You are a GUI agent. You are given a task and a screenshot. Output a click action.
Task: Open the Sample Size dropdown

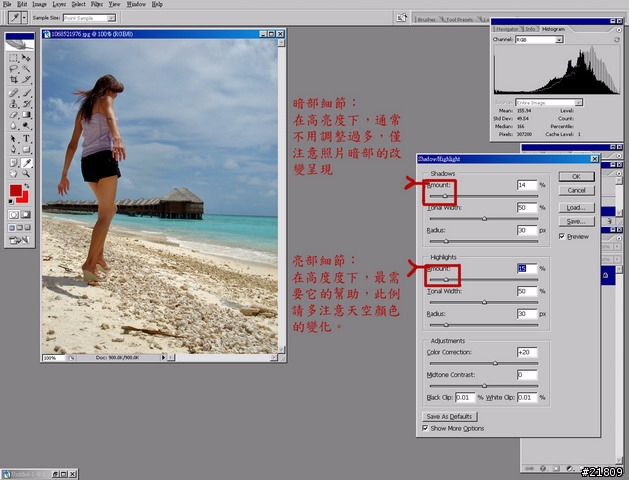(112, 18)
